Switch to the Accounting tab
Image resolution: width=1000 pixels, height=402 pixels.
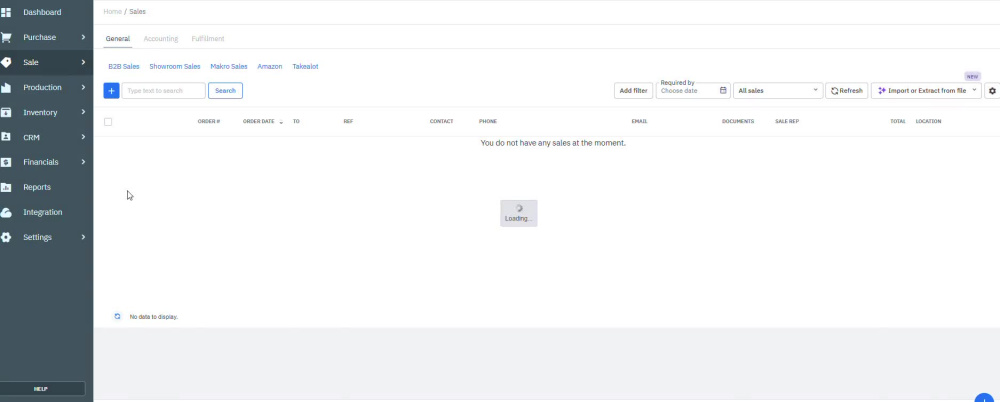point(161,39)
